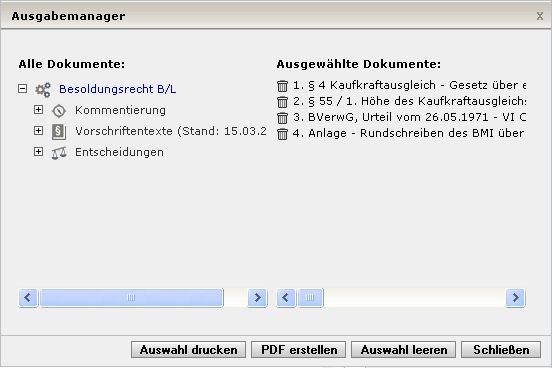The height and width of the screenshot is (368, 552).
Task: Remove document 1 using its trash icon
Action: coord(282,86)
